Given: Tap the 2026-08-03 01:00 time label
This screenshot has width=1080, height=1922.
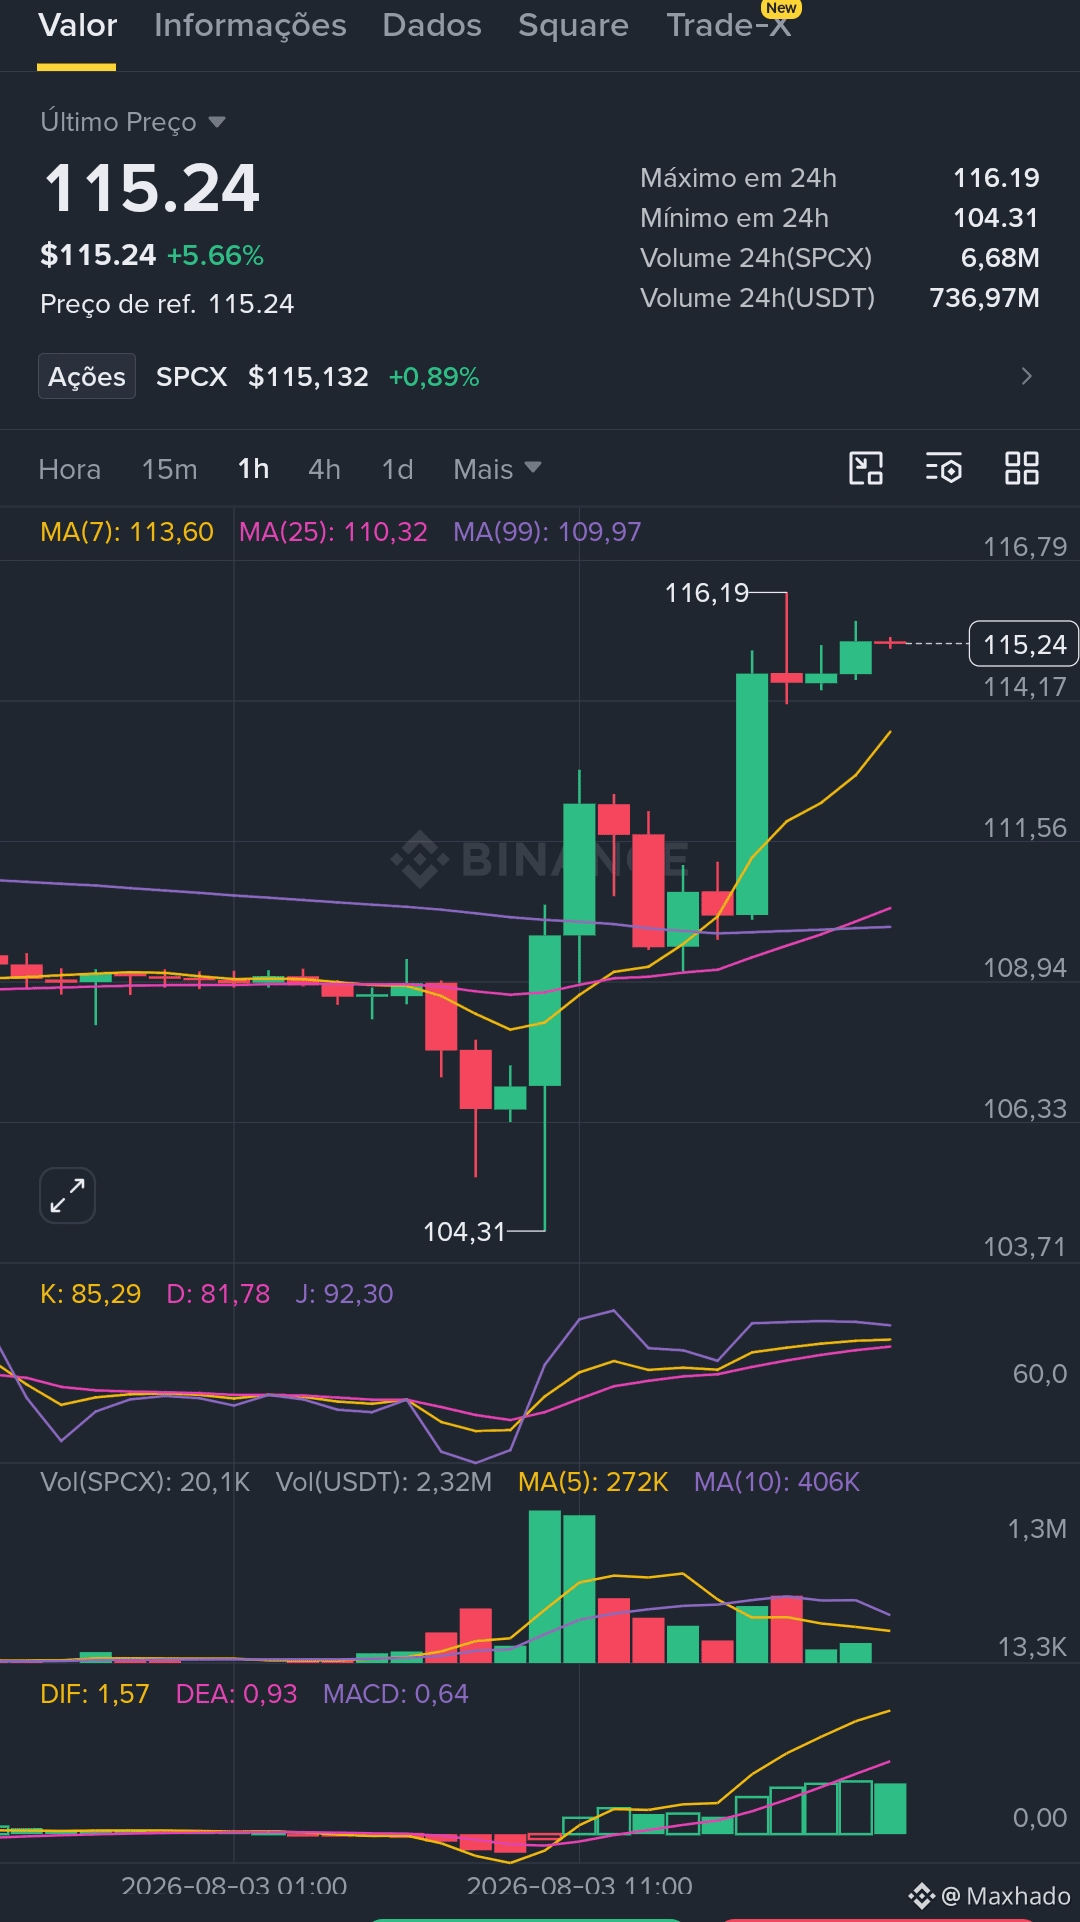Looking at the screenshot, I should coord(234,1886).
